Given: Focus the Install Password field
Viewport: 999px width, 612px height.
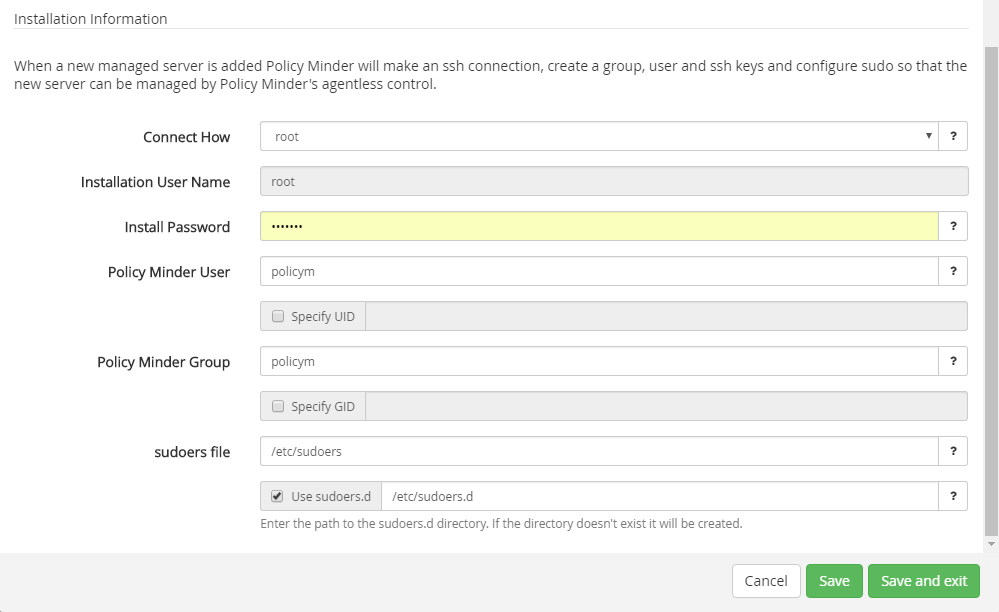Looking at the screenshot, I should (x=599, y=226).
